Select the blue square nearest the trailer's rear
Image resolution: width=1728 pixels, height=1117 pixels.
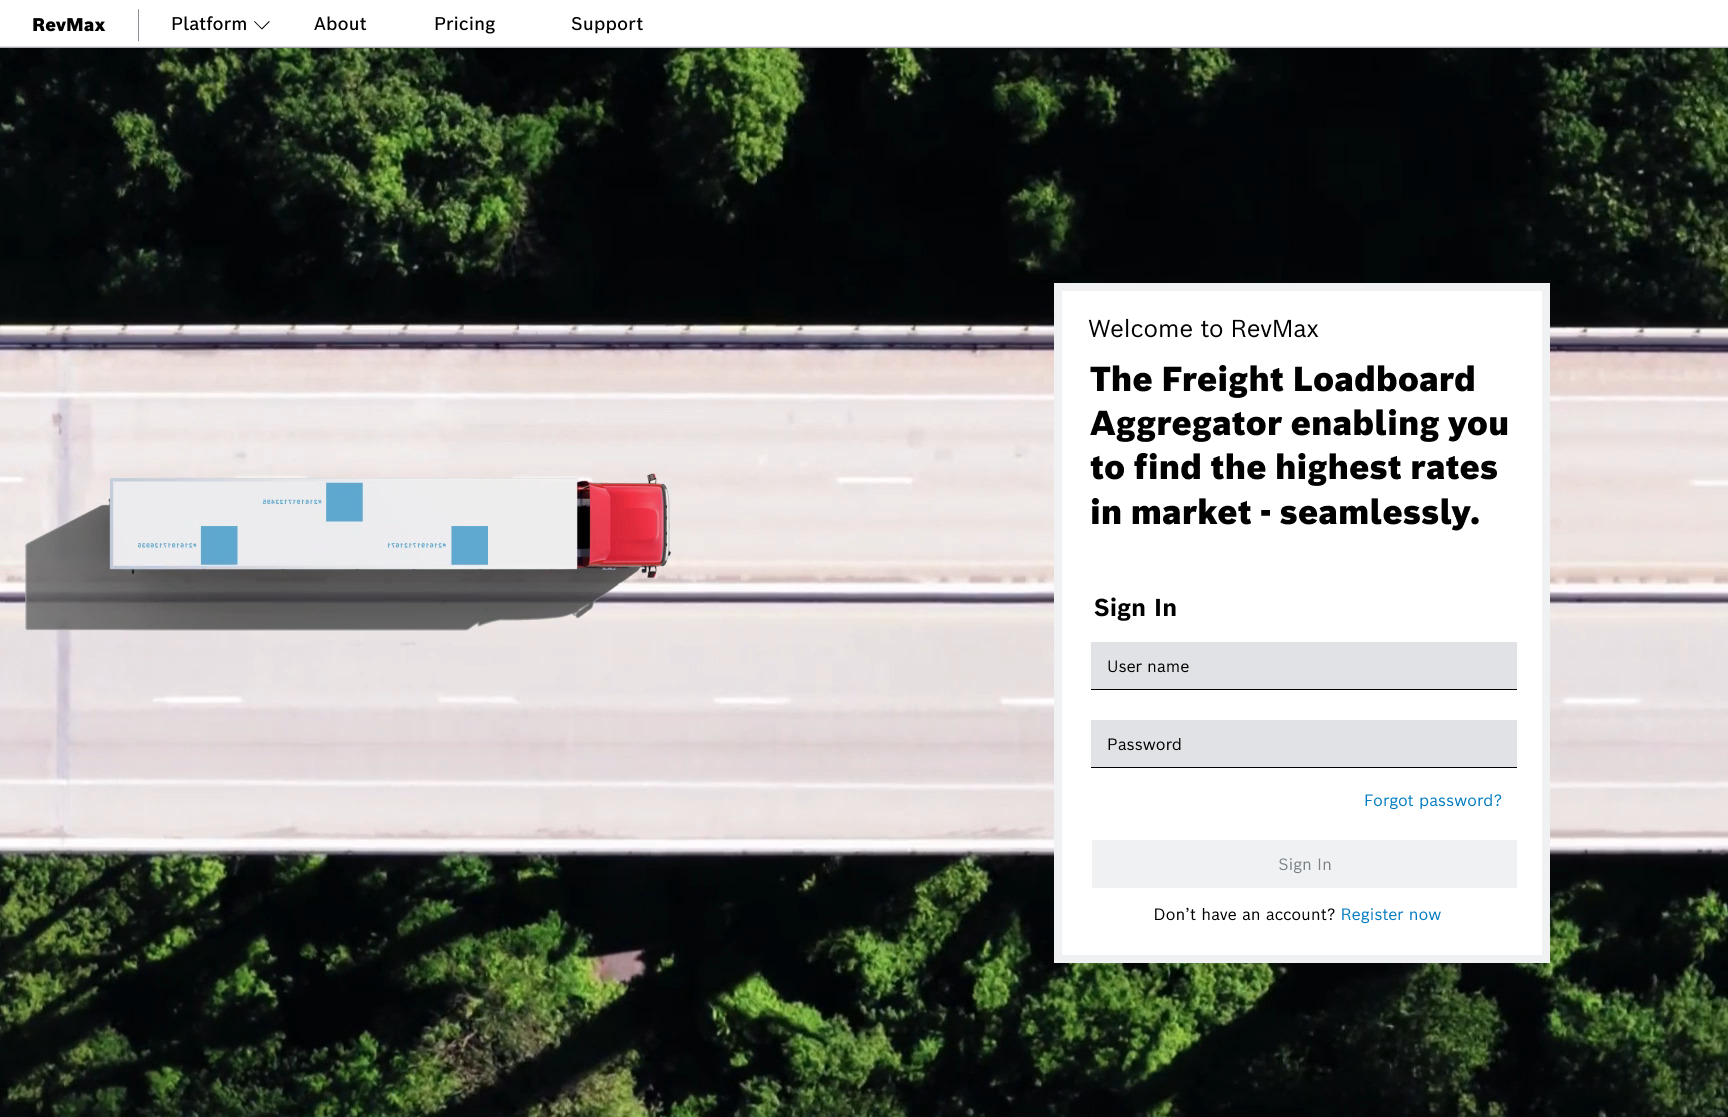point(219,545)
